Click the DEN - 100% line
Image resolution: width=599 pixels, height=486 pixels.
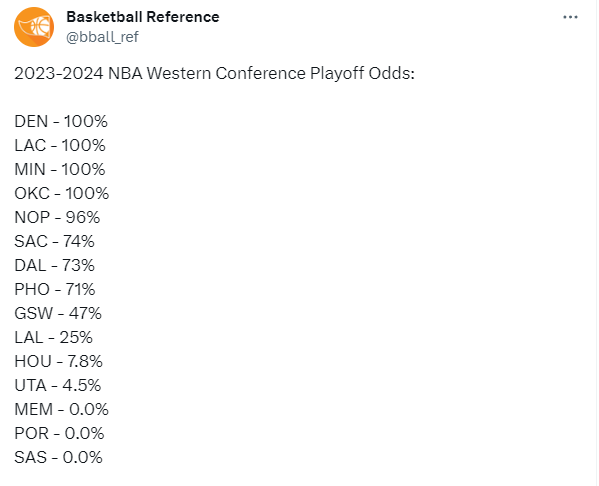61,122
